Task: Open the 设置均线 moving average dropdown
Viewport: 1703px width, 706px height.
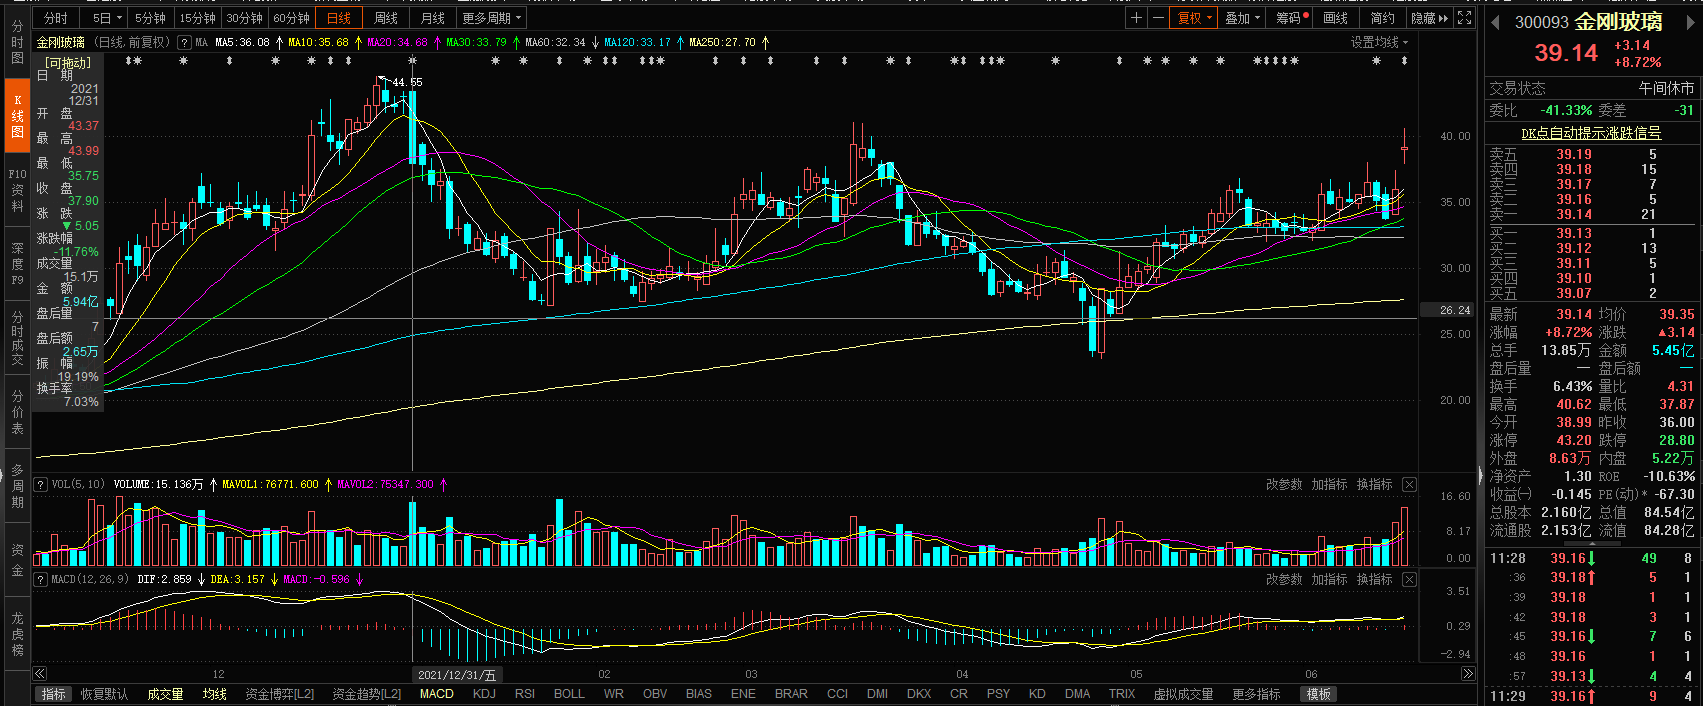Action: [x=1379, y=42]
